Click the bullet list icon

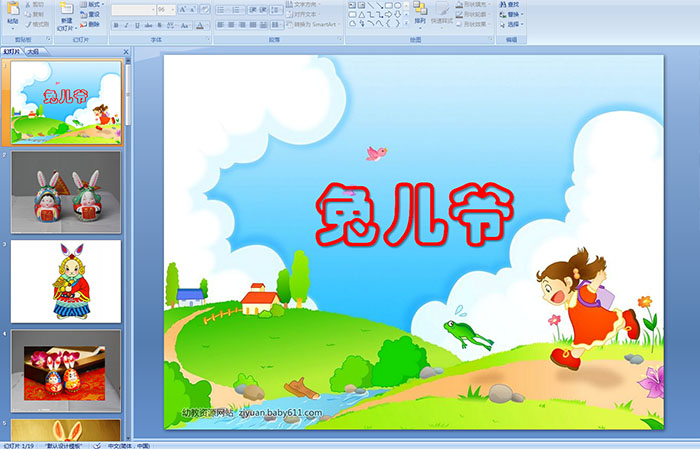click(x=220, y=9)
